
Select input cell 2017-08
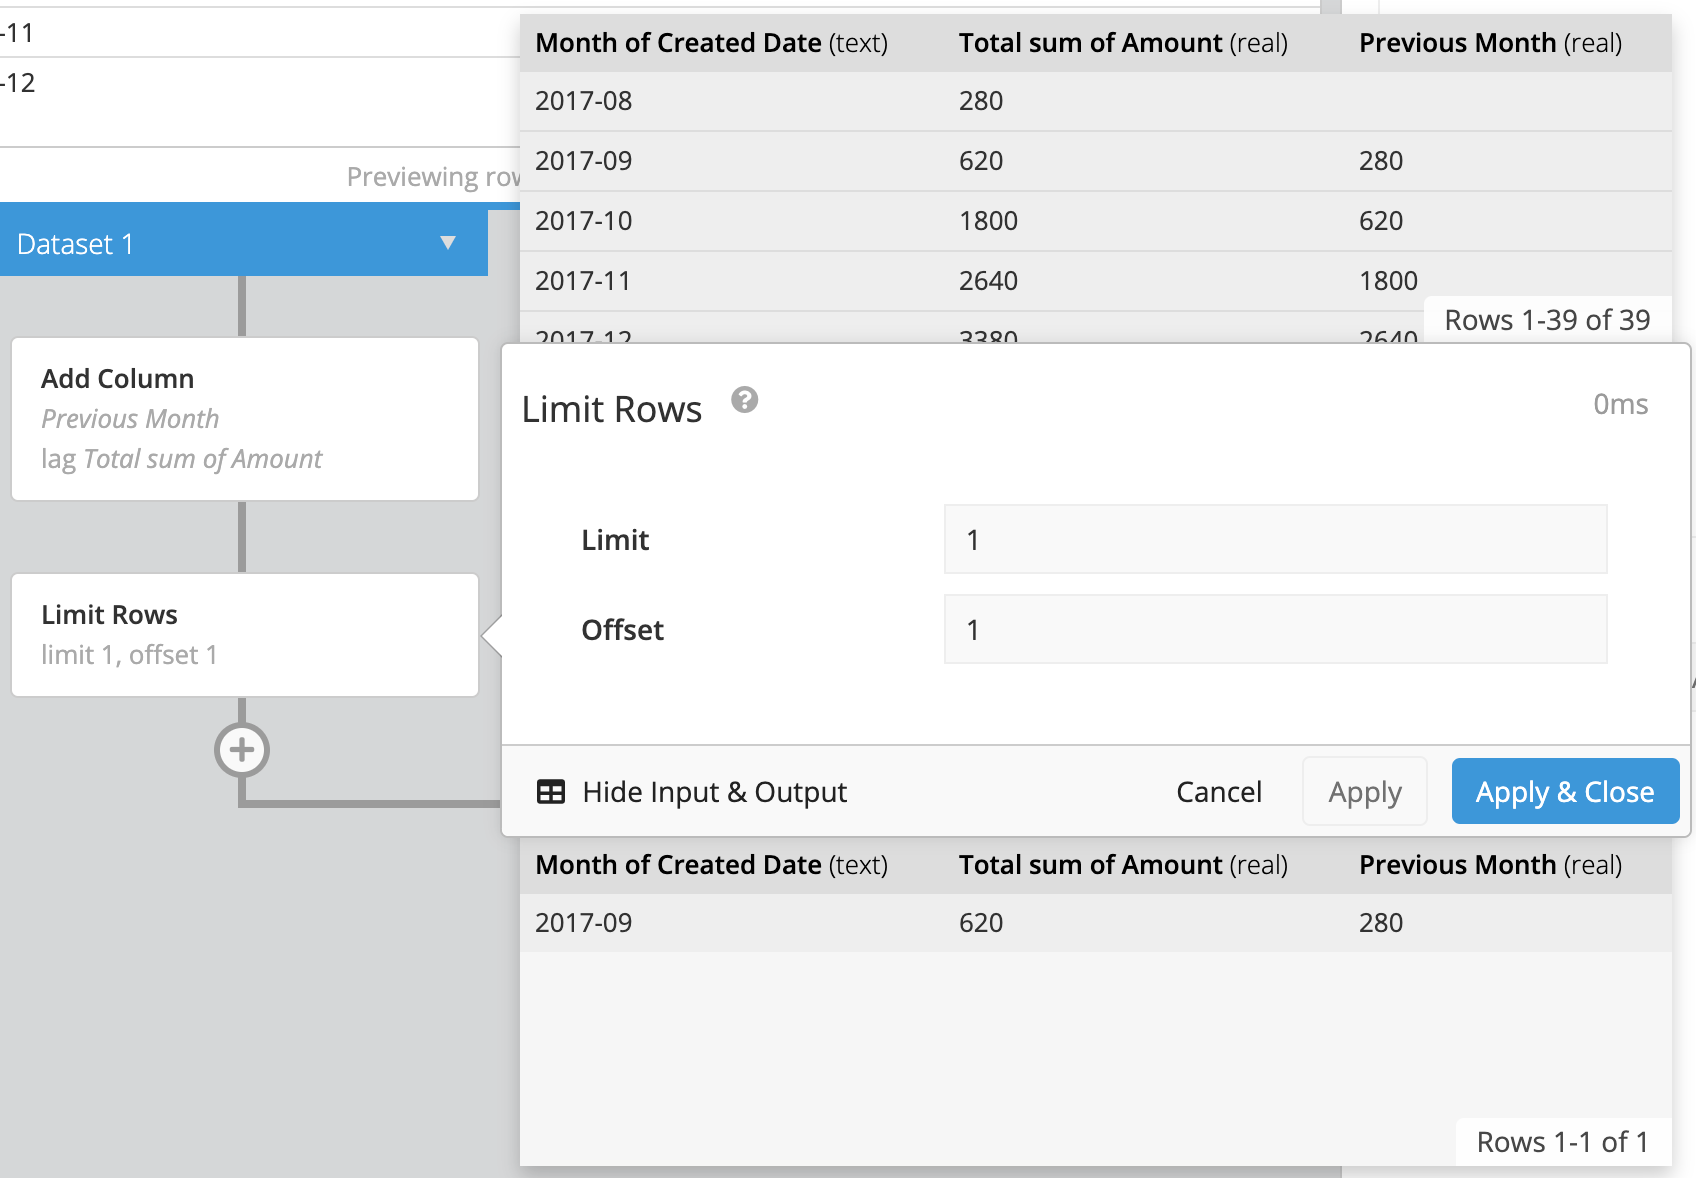click(x=583, y=101)
